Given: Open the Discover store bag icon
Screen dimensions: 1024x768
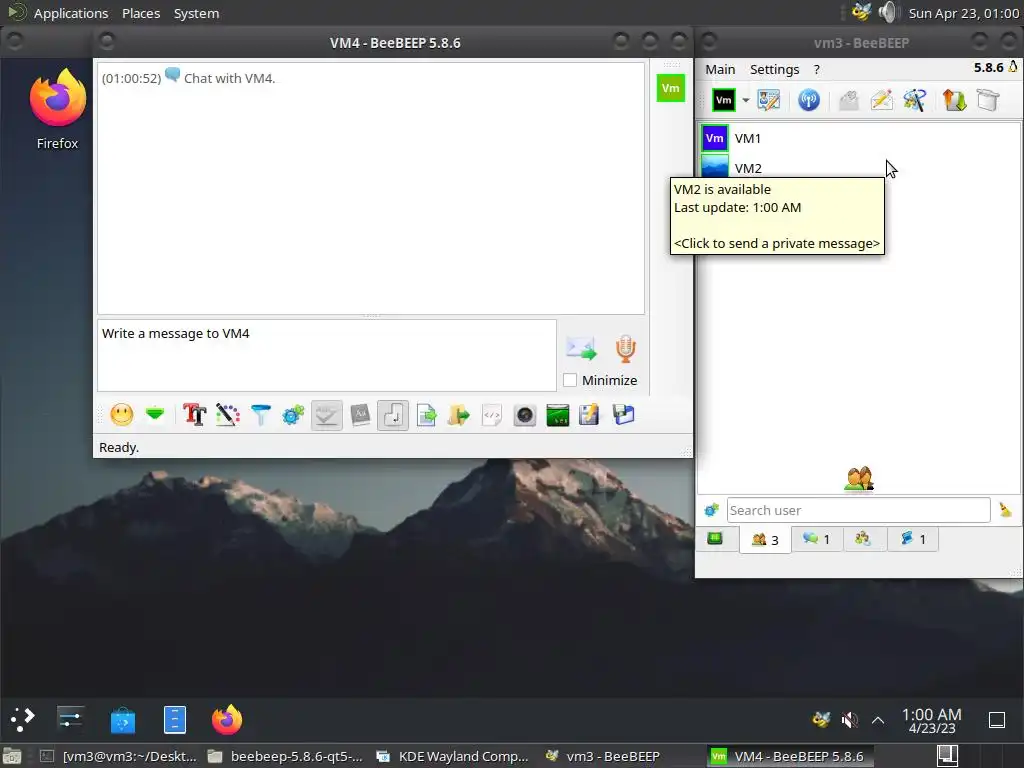Looking at the screenshot, I should click(x=123, y=720).
